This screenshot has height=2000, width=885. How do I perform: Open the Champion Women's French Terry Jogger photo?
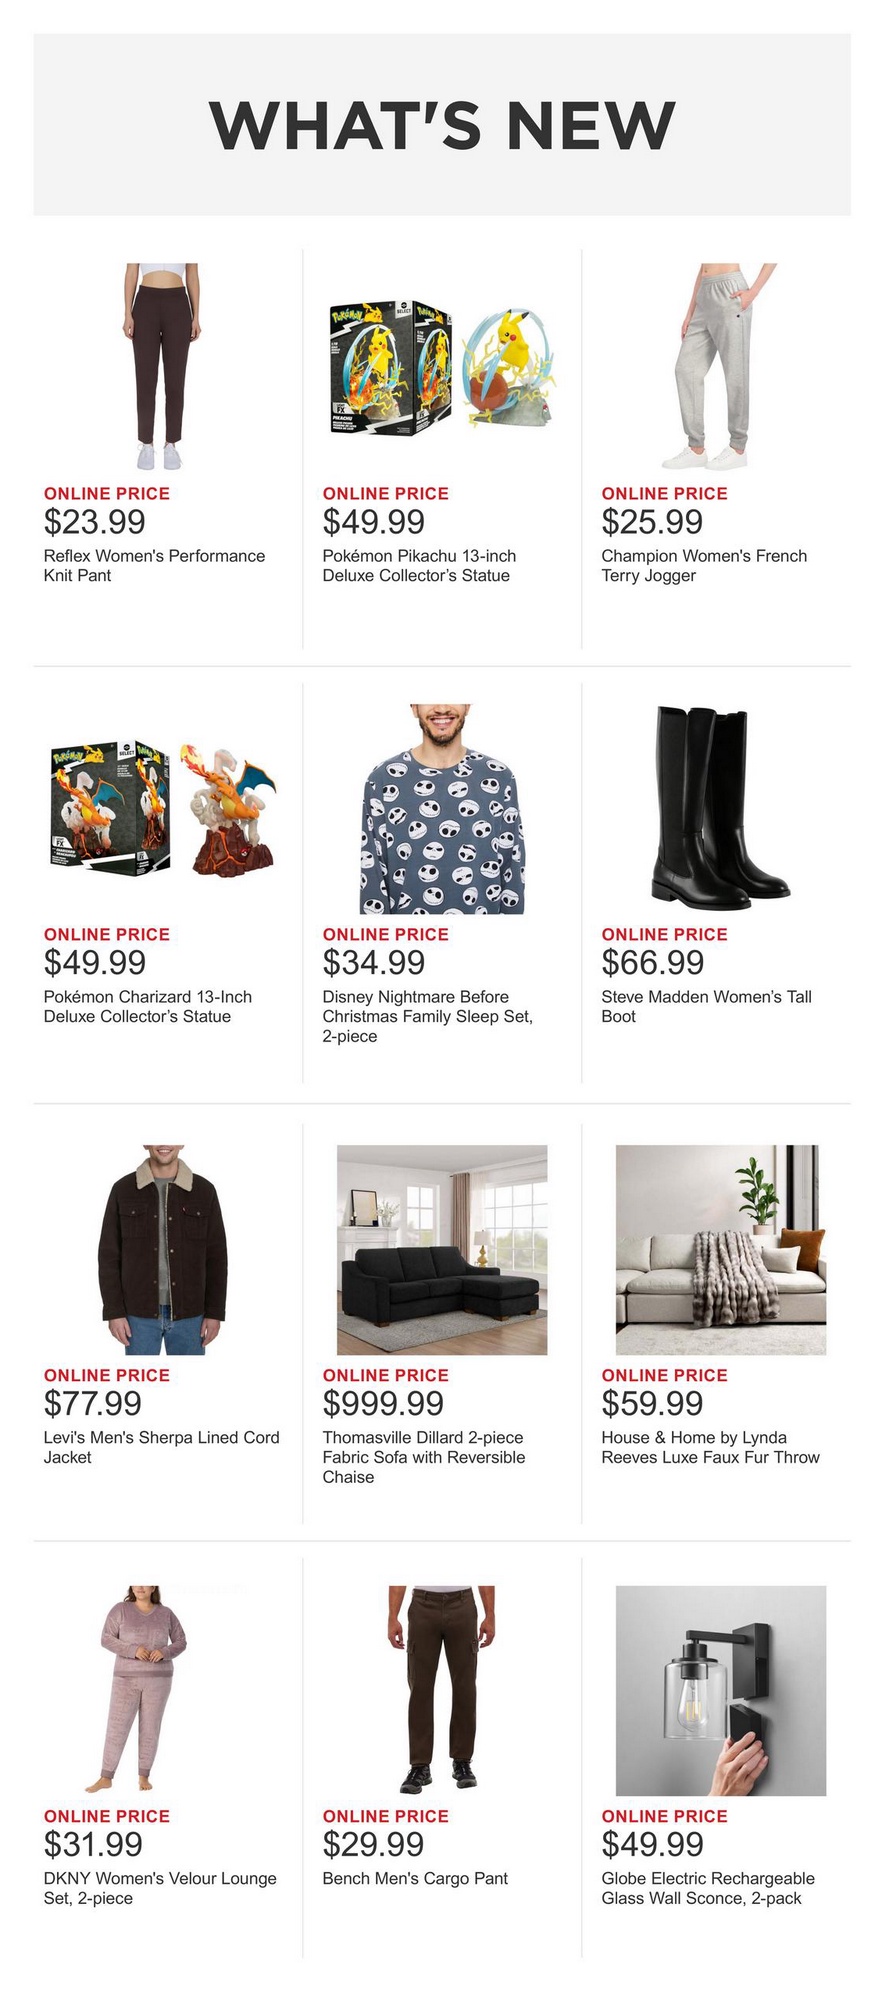coord(720,367)
